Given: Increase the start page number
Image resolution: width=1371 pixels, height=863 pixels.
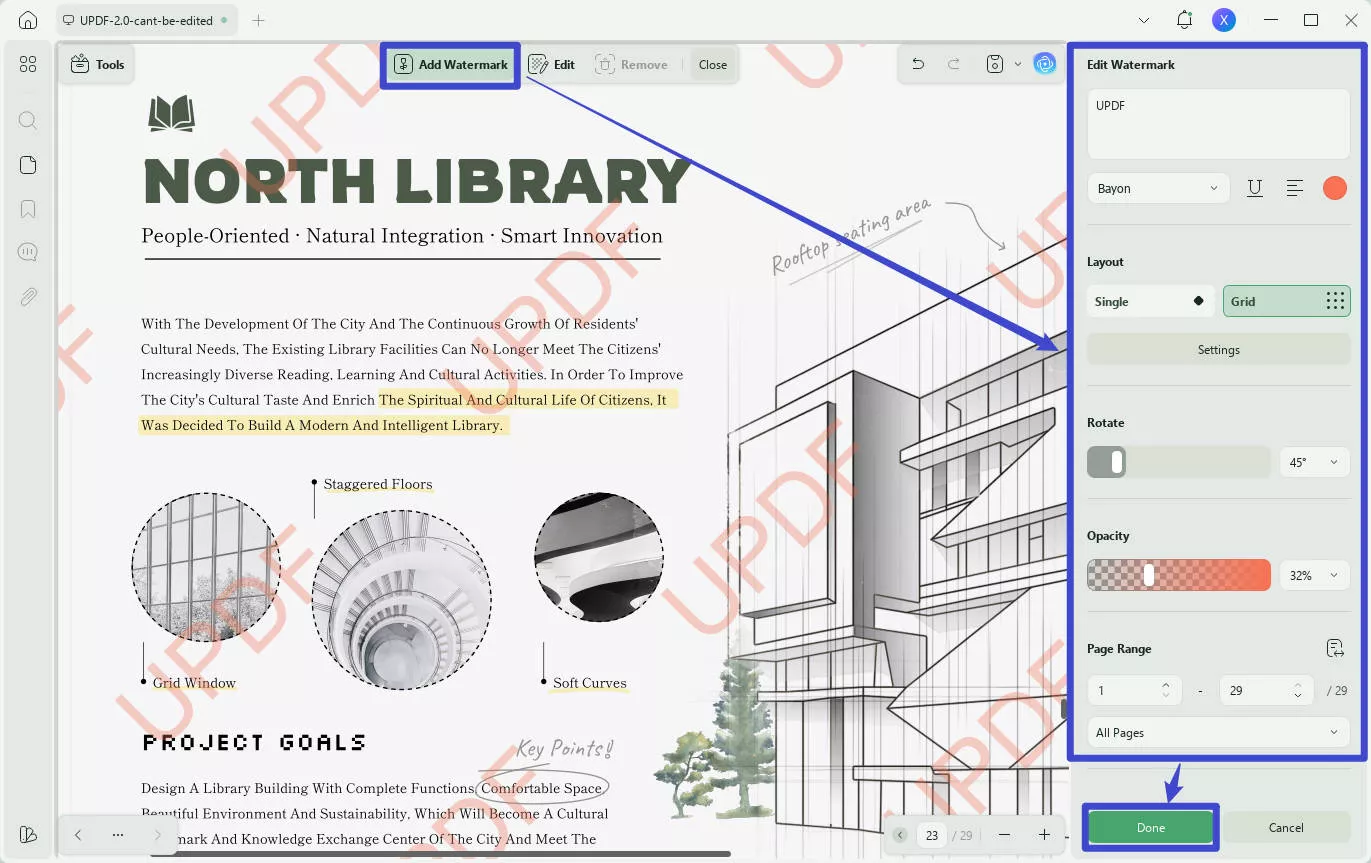Looking at the screenshot, I should [1165, 685].
